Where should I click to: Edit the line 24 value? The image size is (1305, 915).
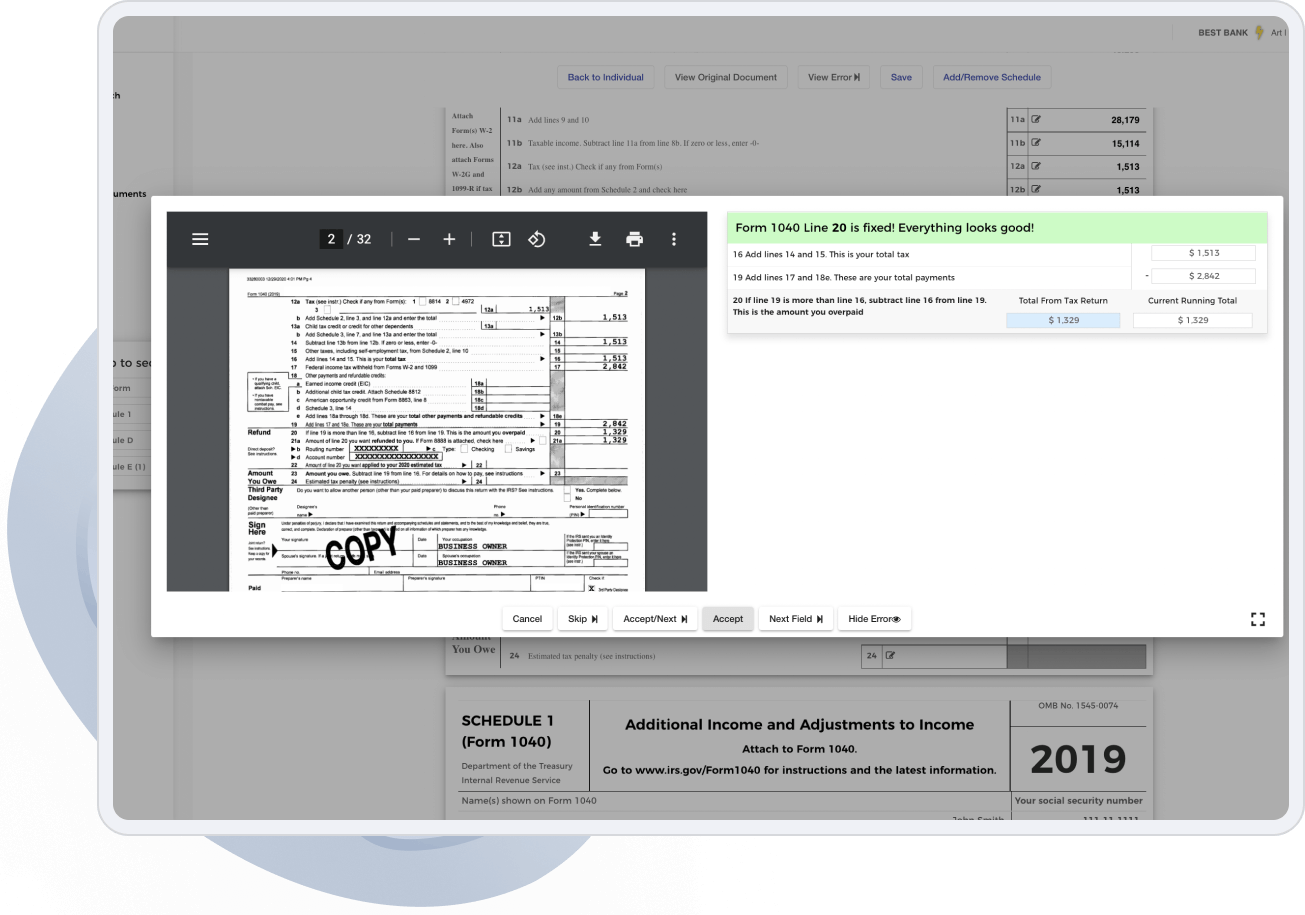890,656
